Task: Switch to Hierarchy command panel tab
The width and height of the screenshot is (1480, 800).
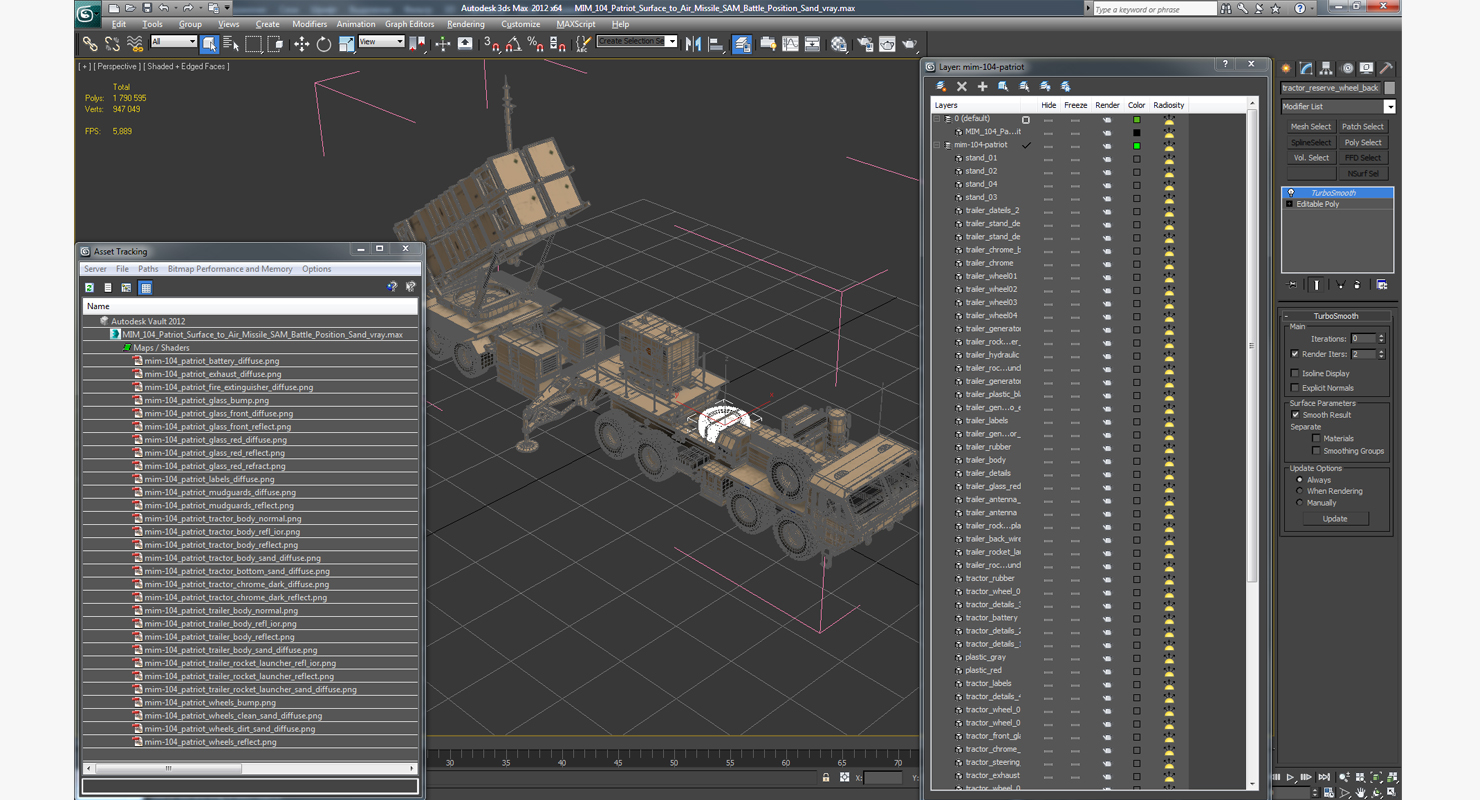Action: click(x=1326, y=68)
